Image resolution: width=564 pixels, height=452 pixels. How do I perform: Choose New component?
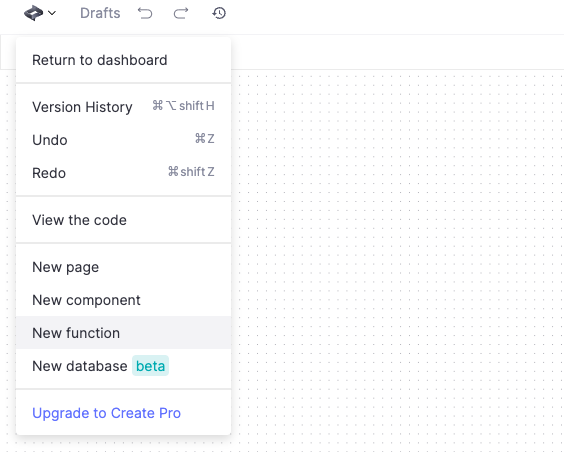tap(123, 300)
